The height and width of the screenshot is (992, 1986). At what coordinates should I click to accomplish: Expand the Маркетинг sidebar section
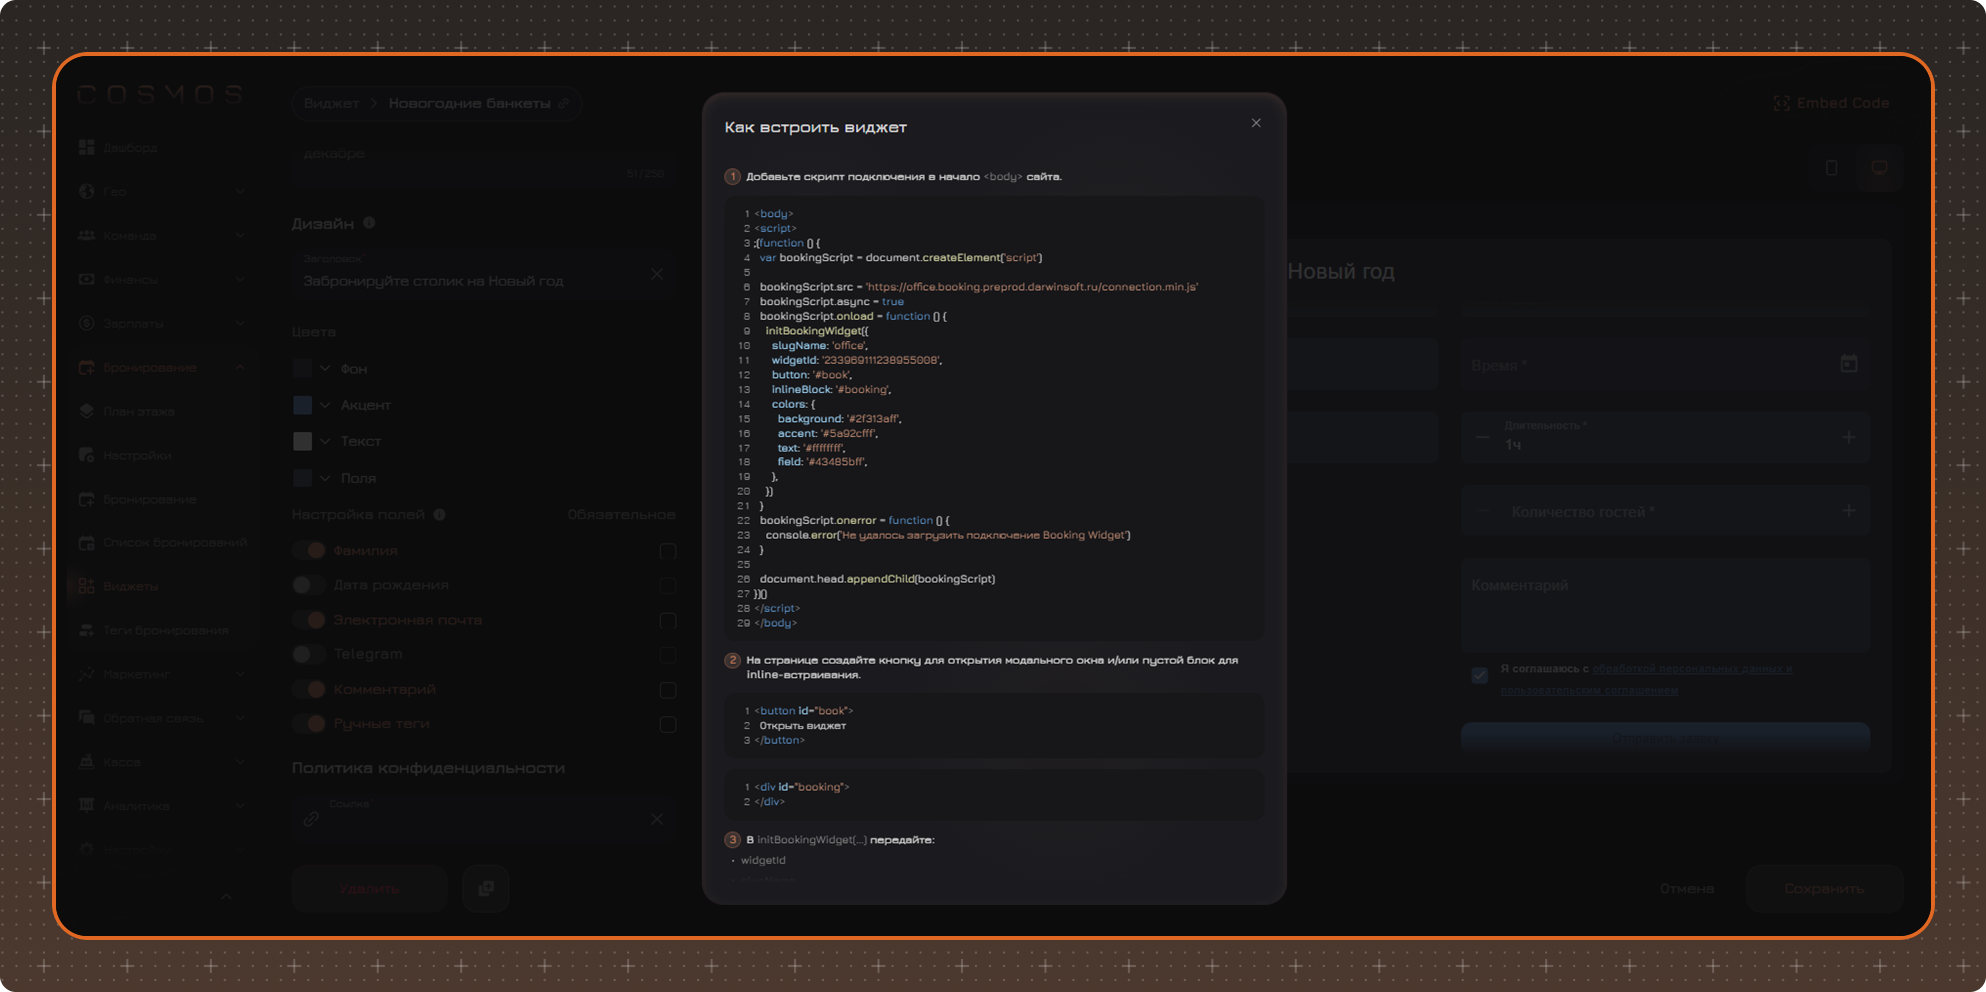240,674
